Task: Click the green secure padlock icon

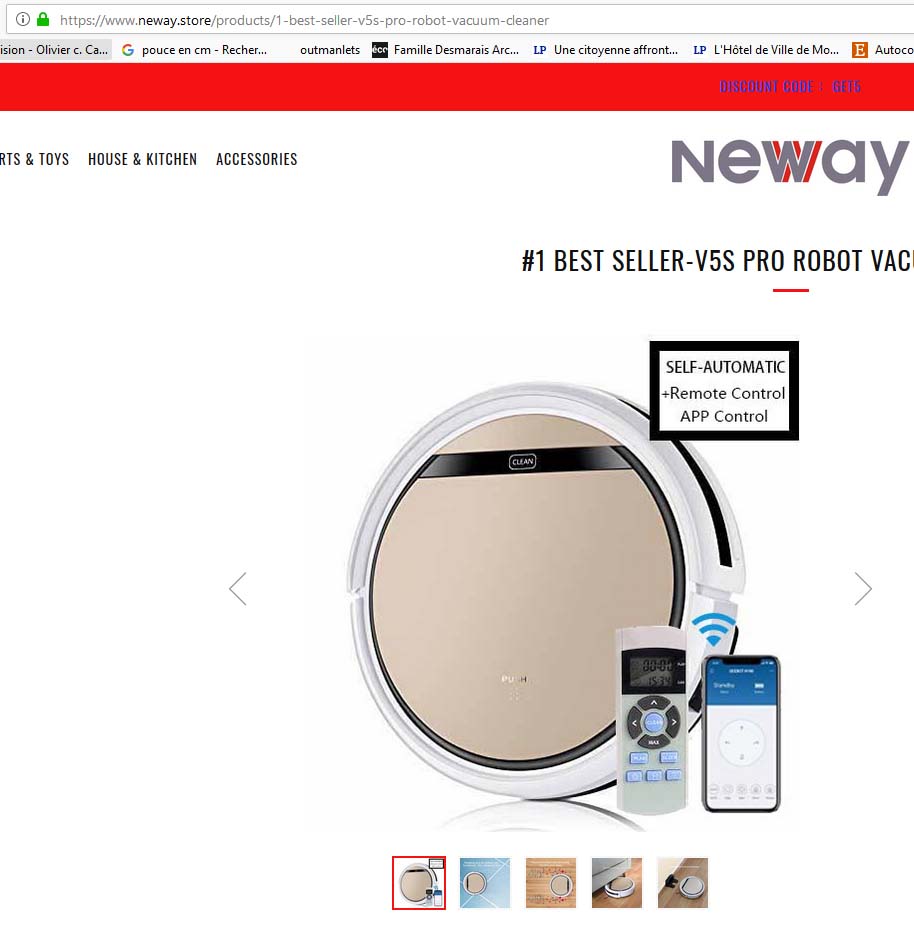Action: point(43,20)
